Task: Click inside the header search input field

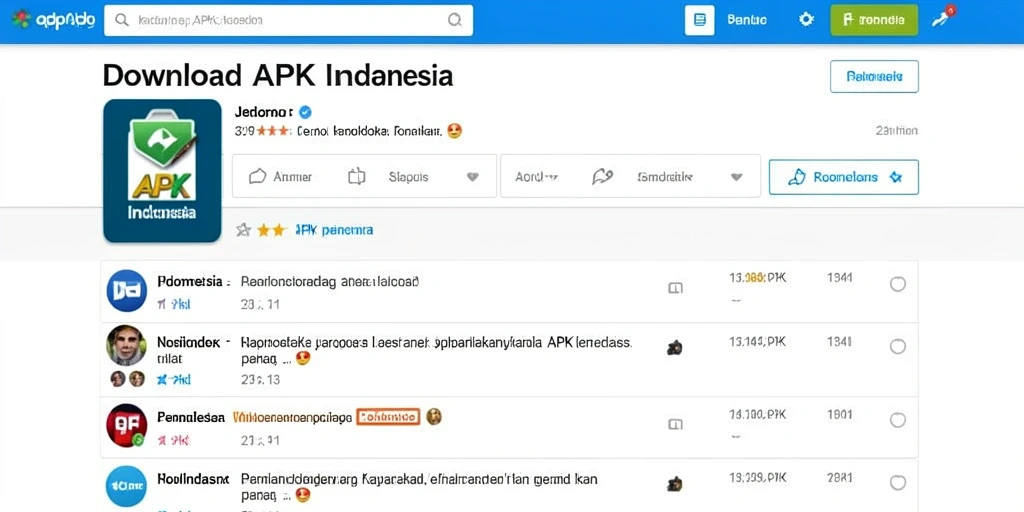Action: tap(289, 20)
